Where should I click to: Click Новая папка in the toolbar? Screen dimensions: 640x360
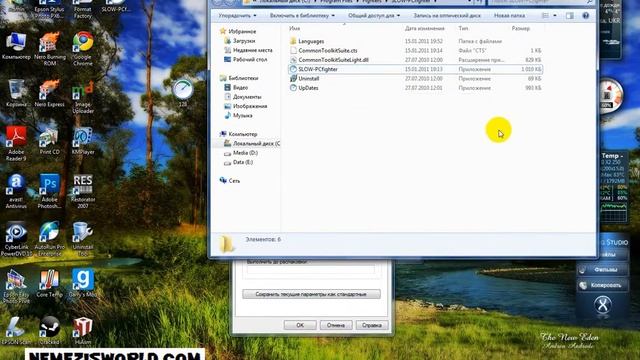(509, 16)
